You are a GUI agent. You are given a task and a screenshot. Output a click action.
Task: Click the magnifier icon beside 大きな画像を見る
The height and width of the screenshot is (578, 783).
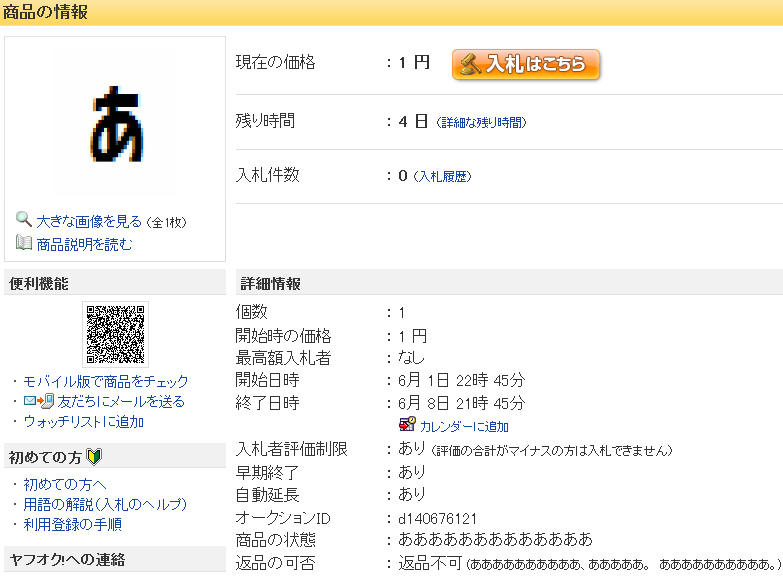pos(23,219)
